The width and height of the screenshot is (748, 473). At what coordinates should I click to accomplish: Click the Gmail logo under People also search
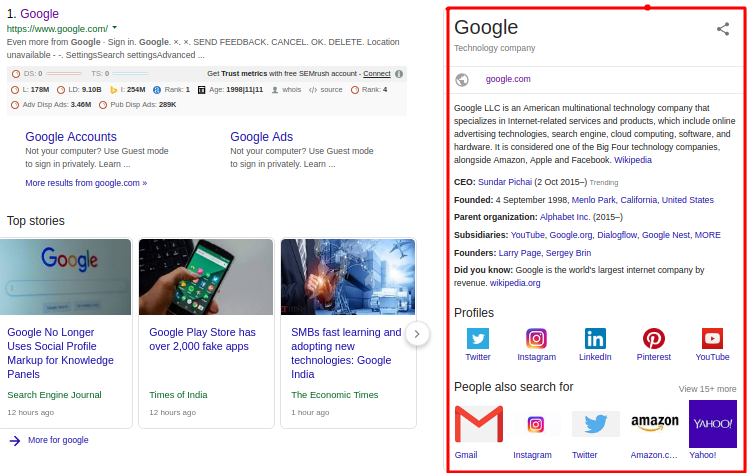[478, 424]
